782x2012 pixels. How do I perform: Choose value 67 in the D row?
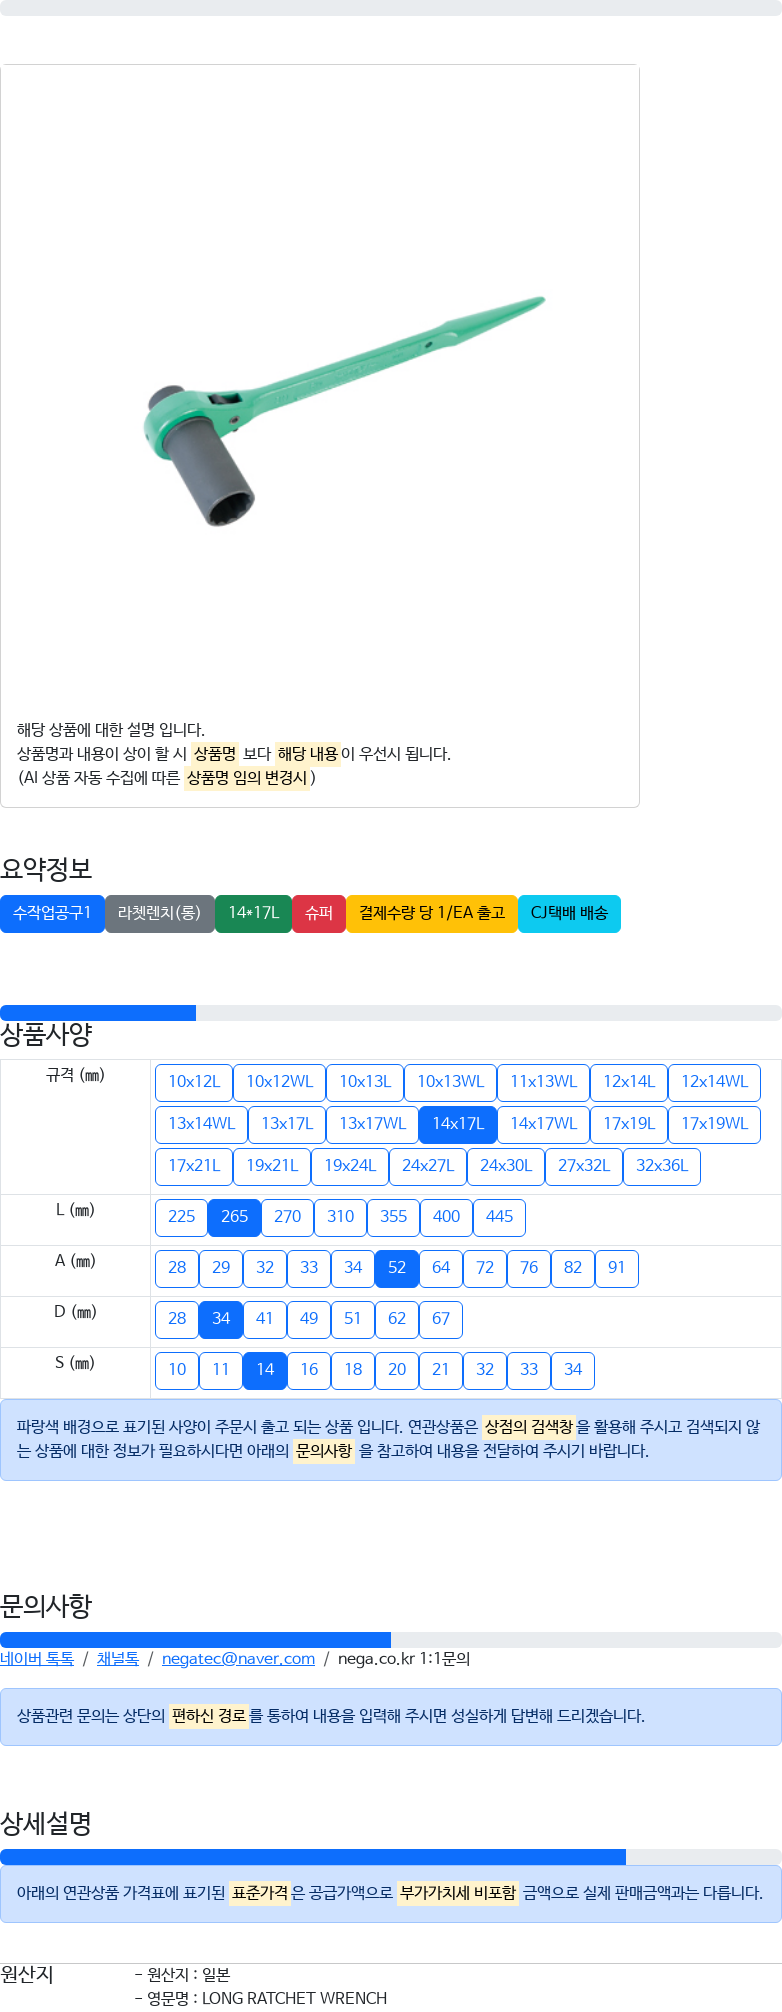pyautogui.click(x=441, y=1319)
